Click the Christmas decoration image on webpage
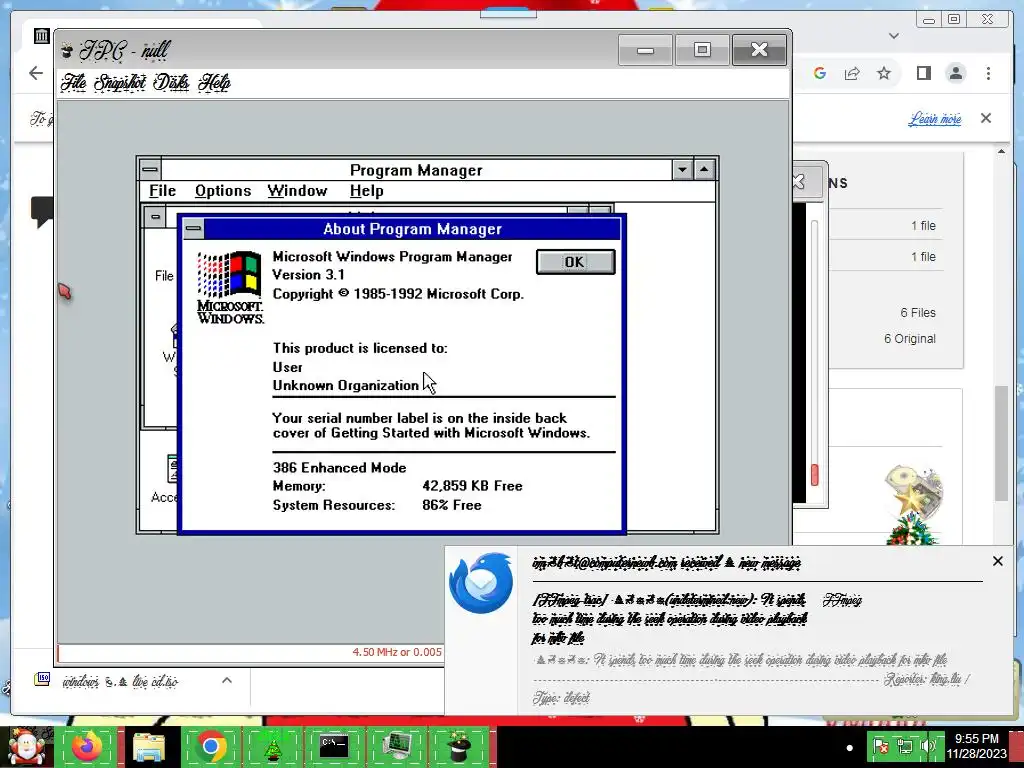 pos(914,505)
